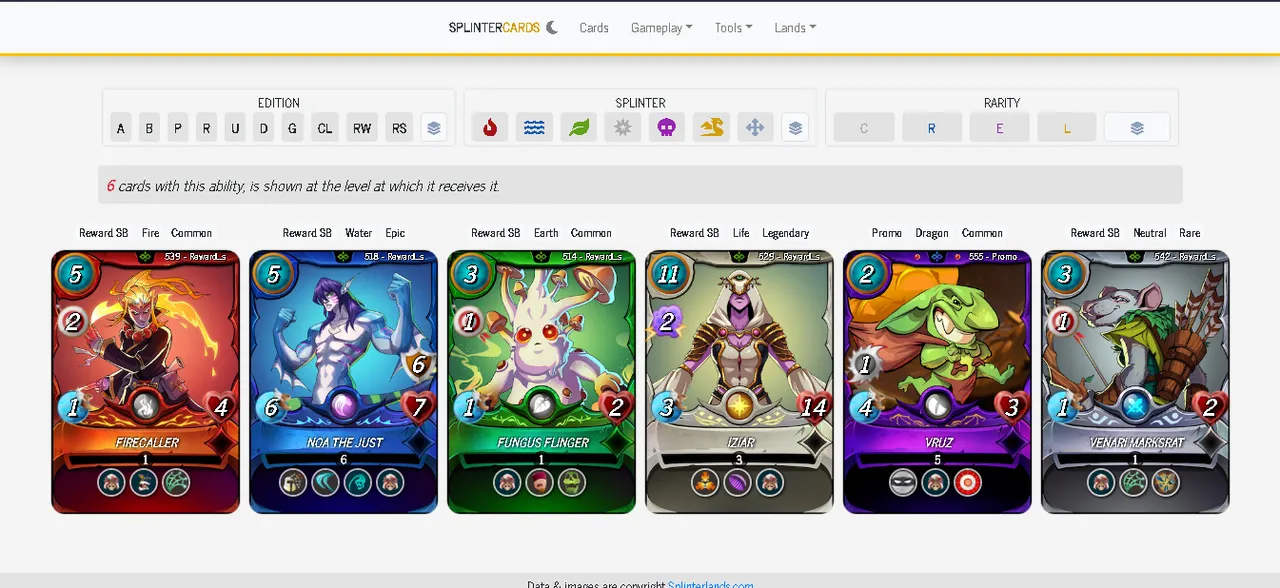
Task: Go to the Cards page
Action: click(x=594, y=28)
